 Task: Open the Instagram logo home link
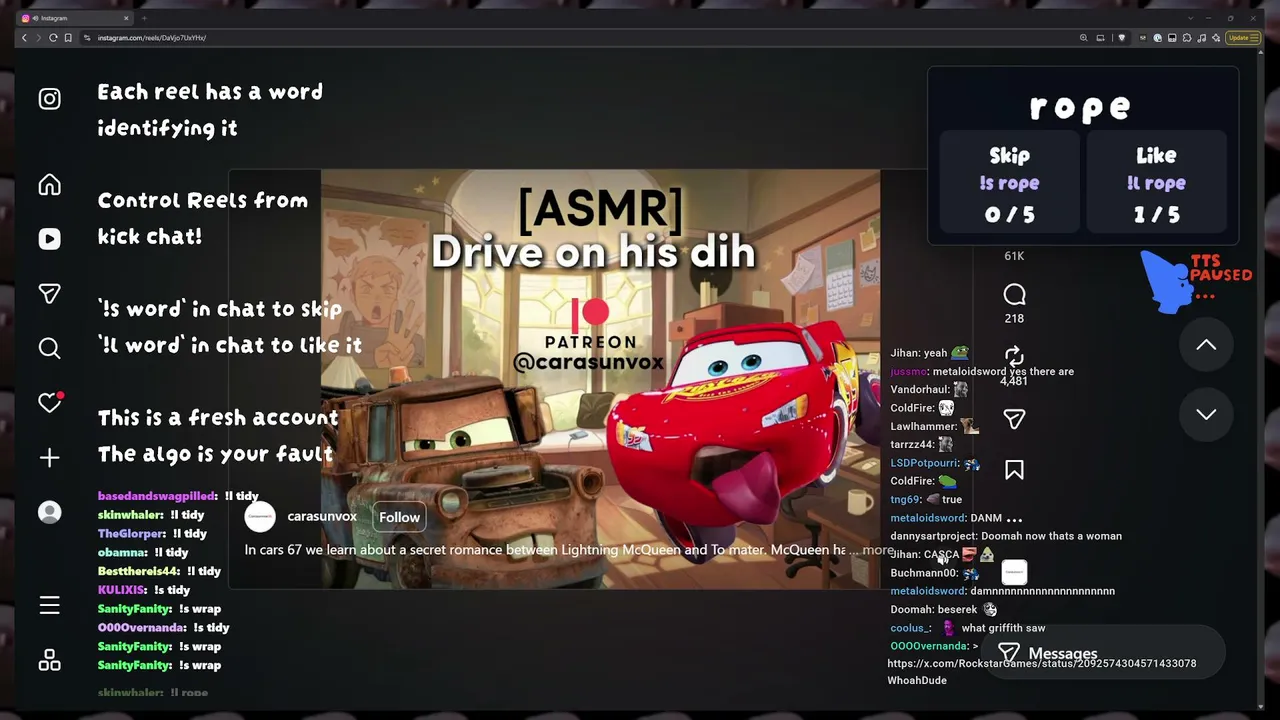(x=49, y=99)
